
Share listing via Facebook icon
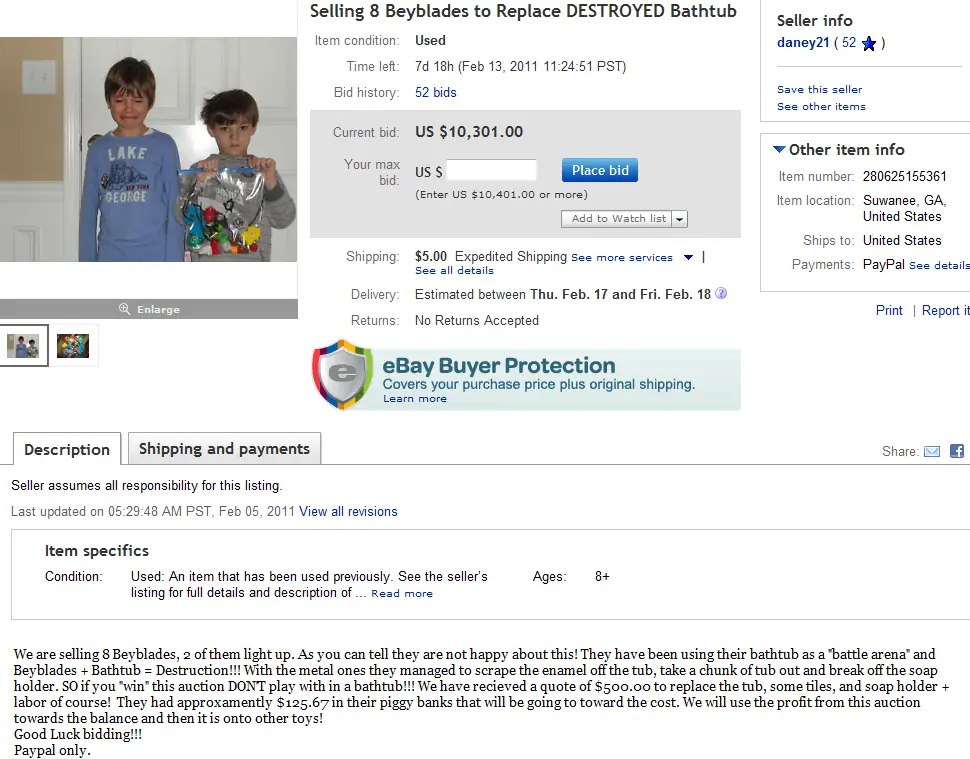pos(957,452)
